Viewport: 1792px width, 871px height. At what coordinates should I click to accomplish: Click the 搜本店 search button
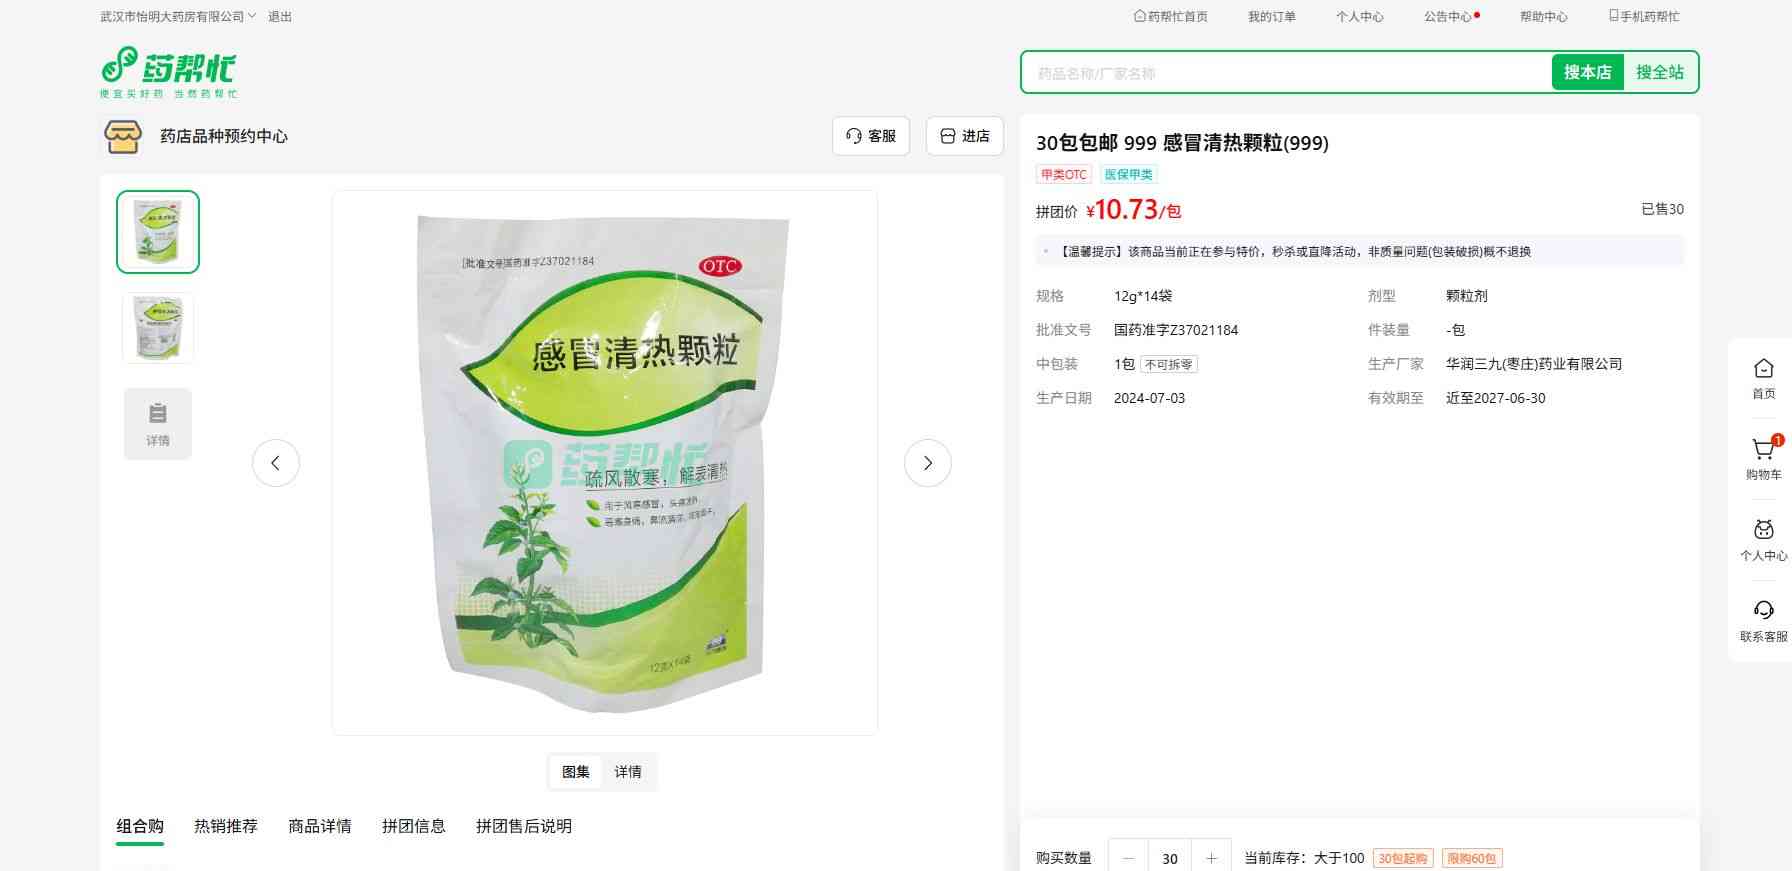tap(1587, 72)
